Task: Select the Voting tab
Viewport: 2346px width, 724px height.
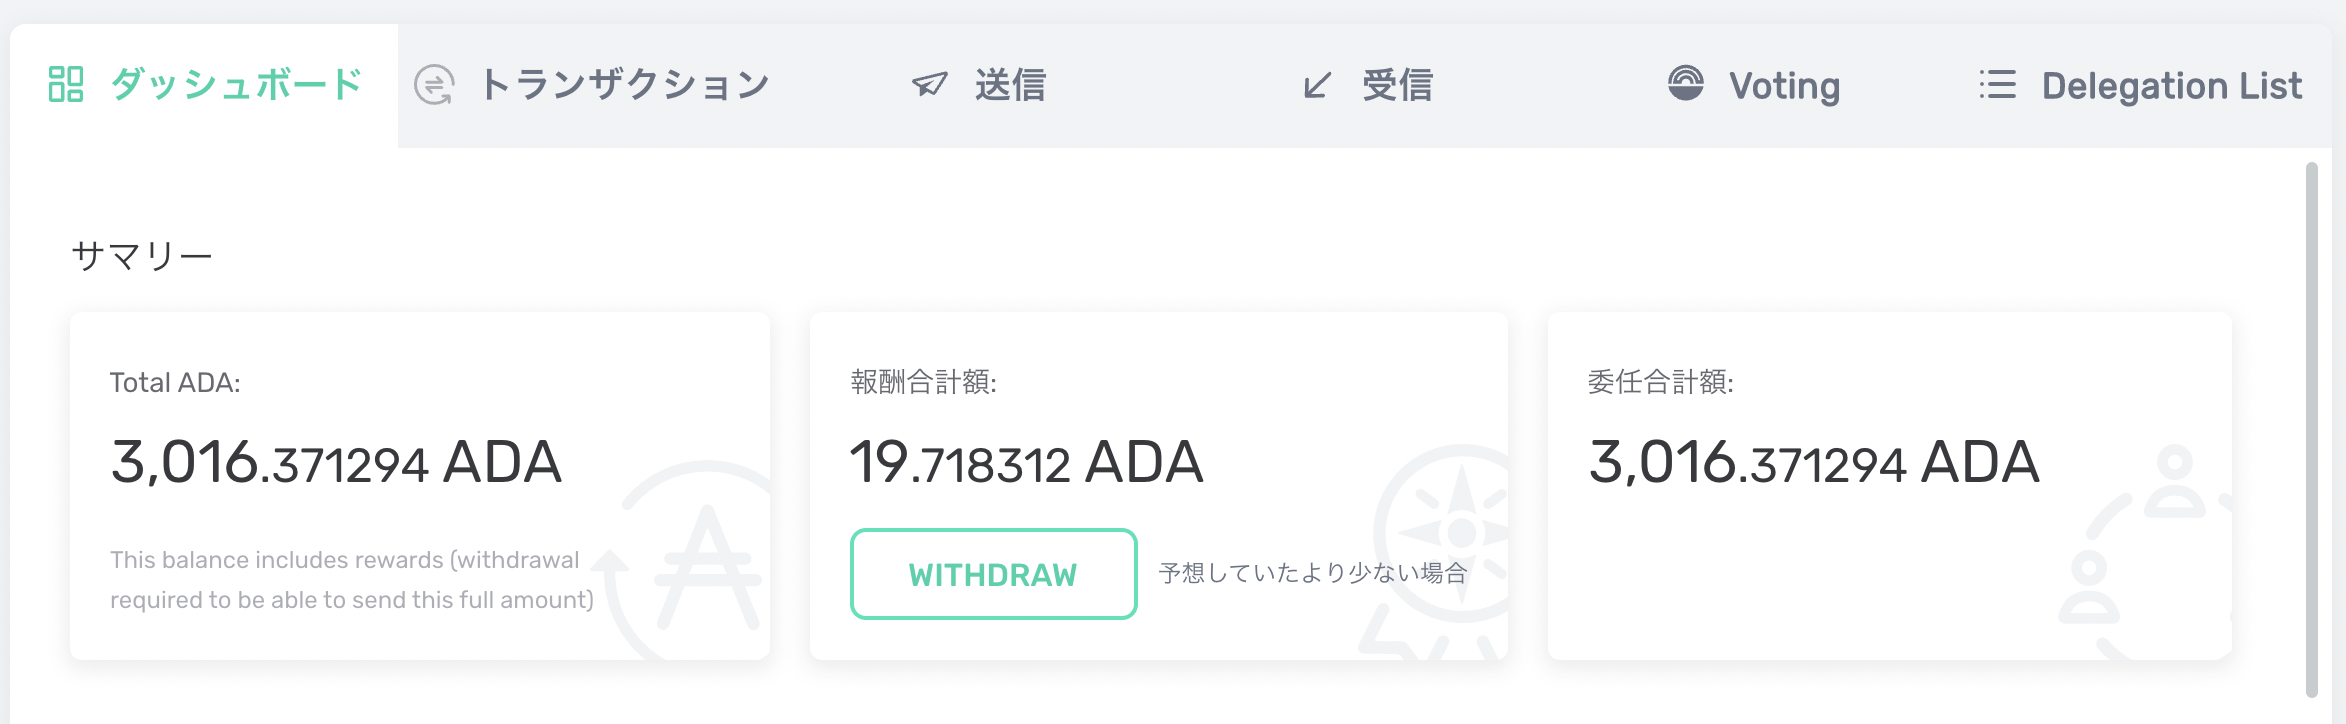Action: click(1785, 86)
